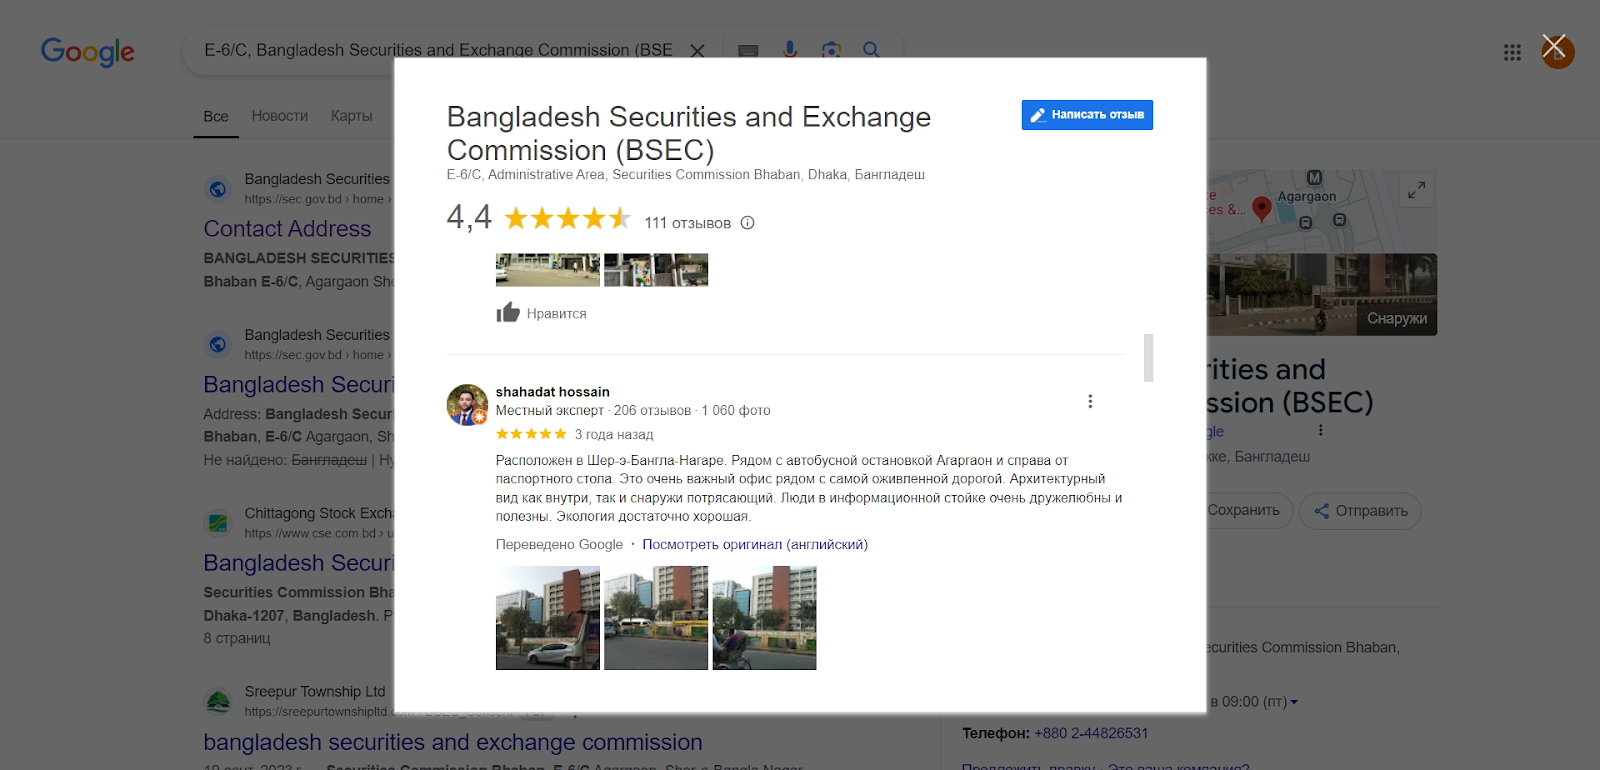This screenshot has width=1600, height=770.
Task: Expand the opening hours dropdown arrow
Action: [1294, 703]
